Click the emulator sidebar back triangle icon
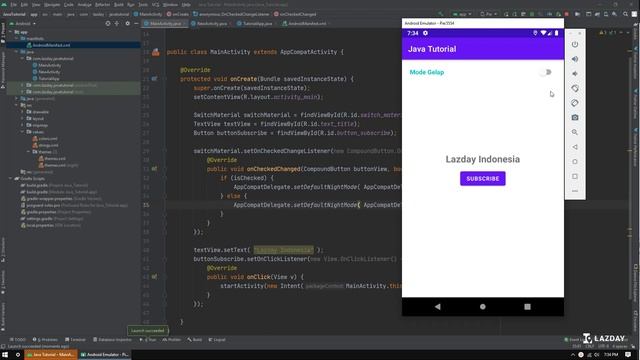 575,147
